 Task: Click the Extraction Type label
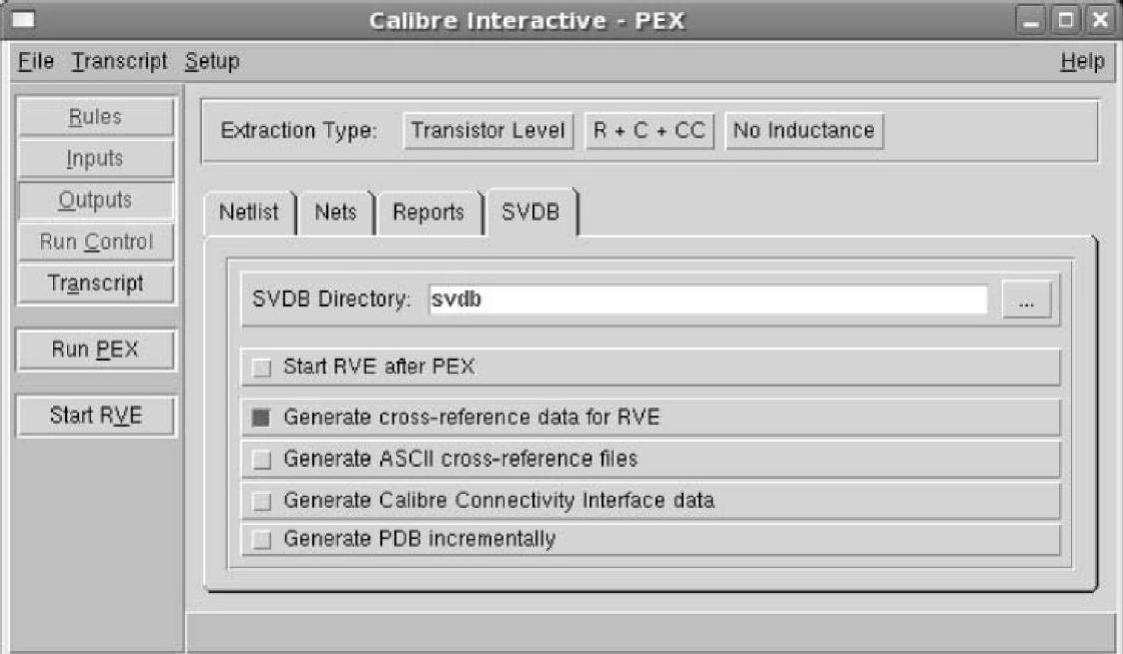pyautogui.click(x=299, y=130)
